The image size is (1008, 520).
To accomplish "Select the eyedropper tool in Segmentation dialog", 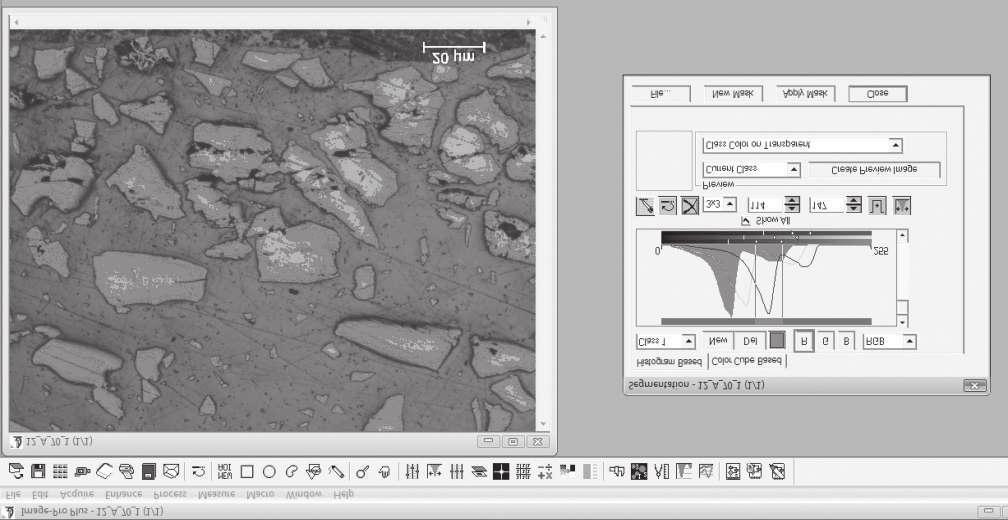I will point(645,206).
